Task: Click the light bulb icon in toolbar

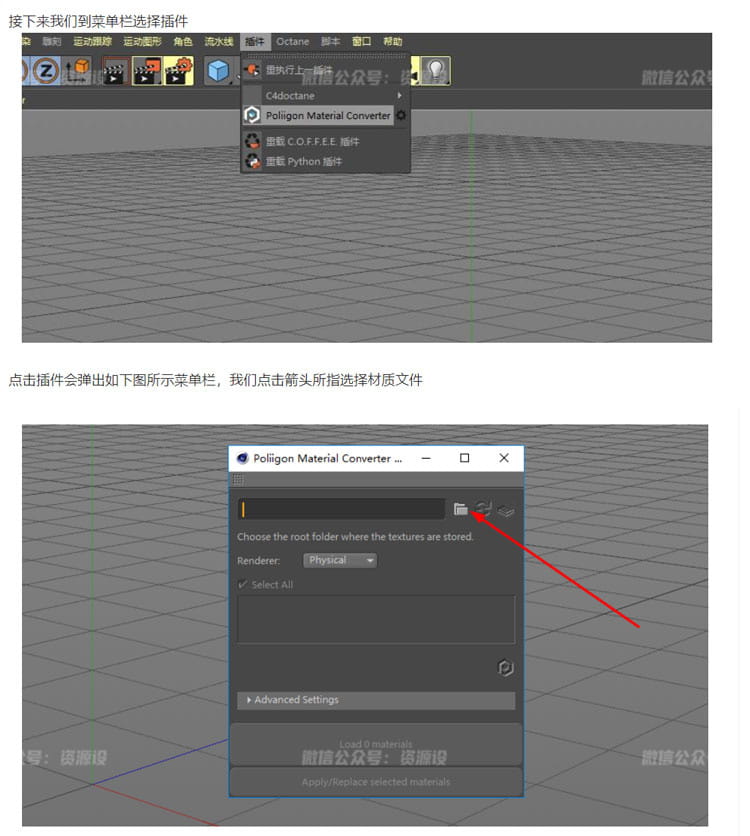Action: point(435,70)
